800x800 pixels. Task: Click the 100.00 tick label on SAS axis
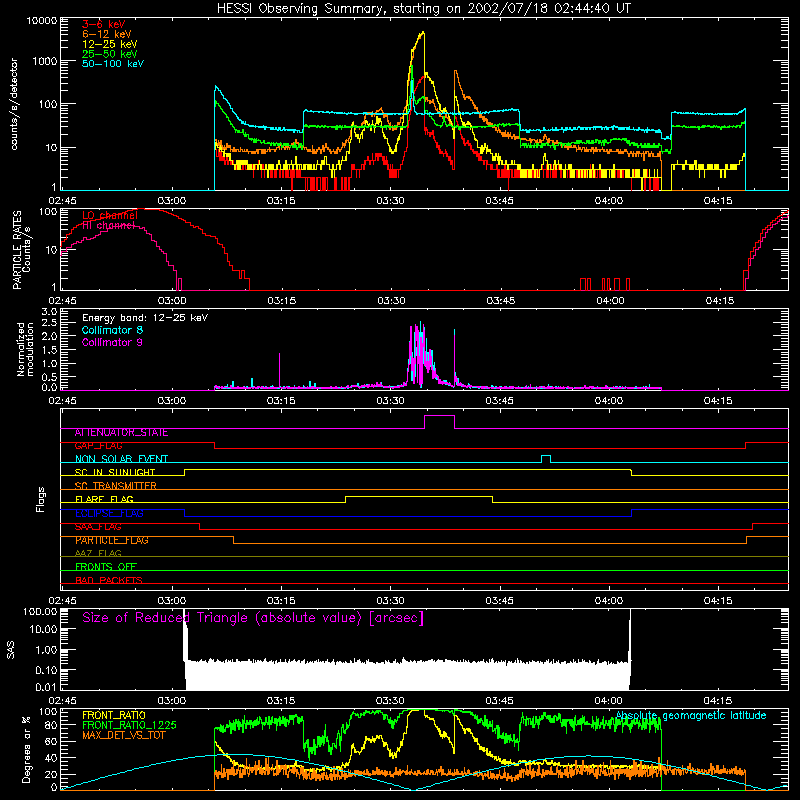tap(41, 611)
